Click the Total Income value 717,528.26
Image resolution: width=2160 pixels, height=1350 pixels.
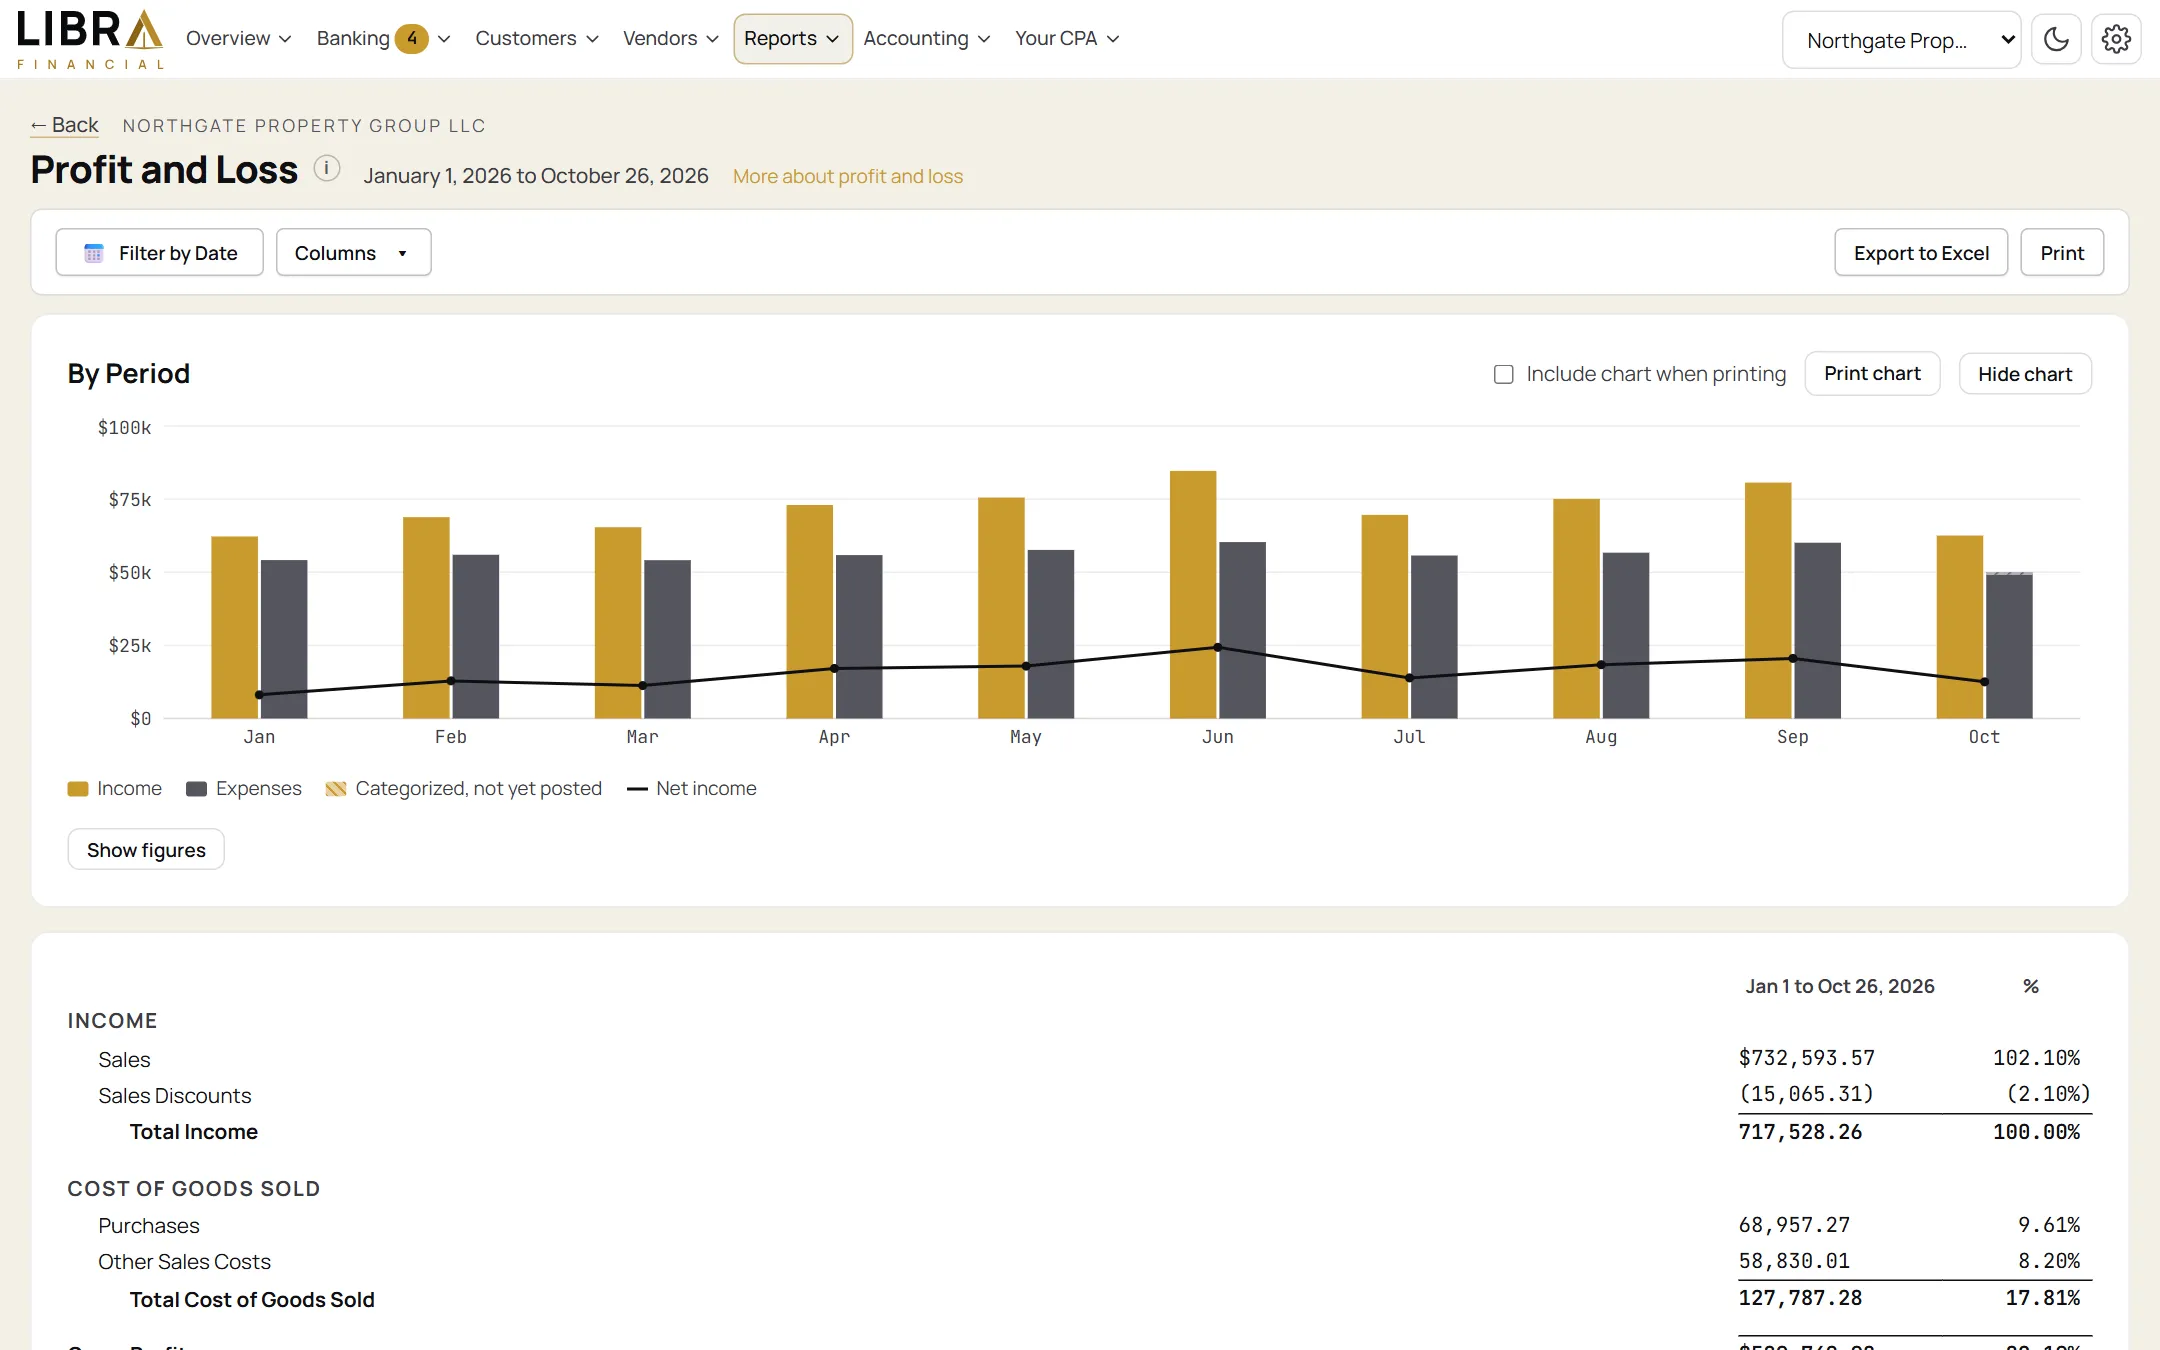pyautogui.click(x=1800, y=1132)
